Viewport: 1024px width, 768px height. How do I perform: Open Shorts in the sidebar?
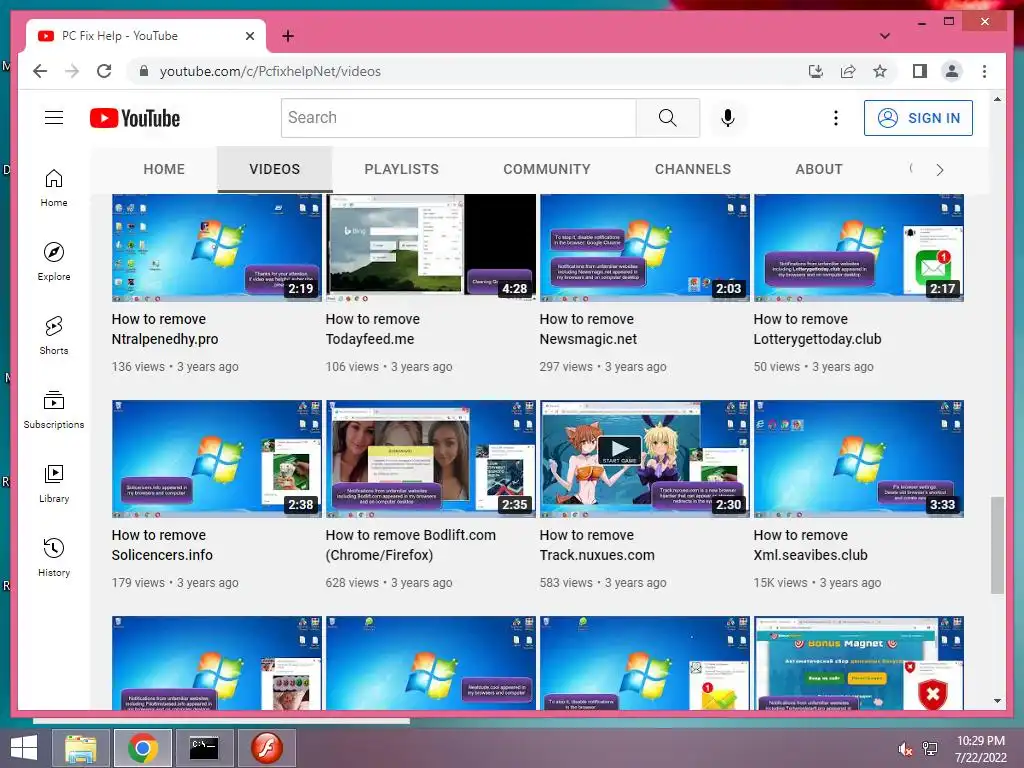click(54, 335)
